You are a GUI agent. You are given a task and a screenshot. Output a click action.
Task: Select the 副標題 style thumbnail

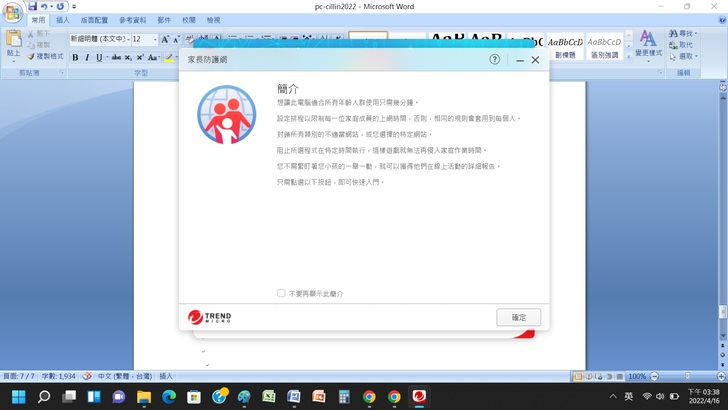pos(565,46)
